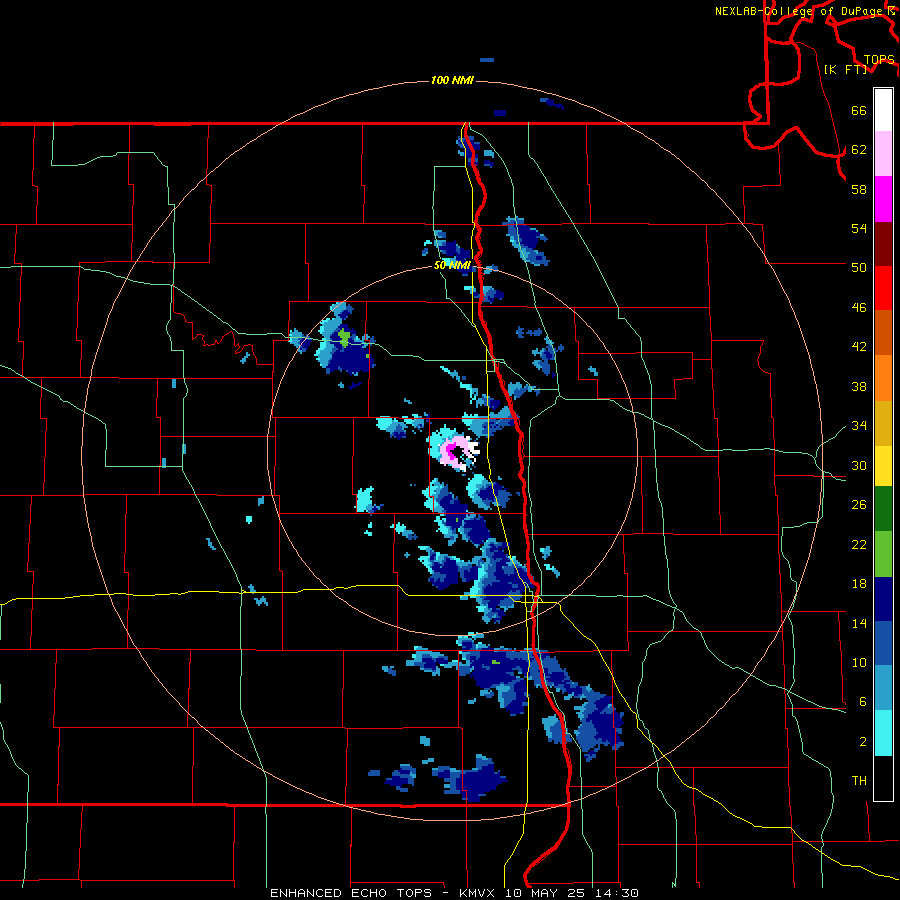Click the TH legend label
900x900 pixels.
[x=859, y=781]
